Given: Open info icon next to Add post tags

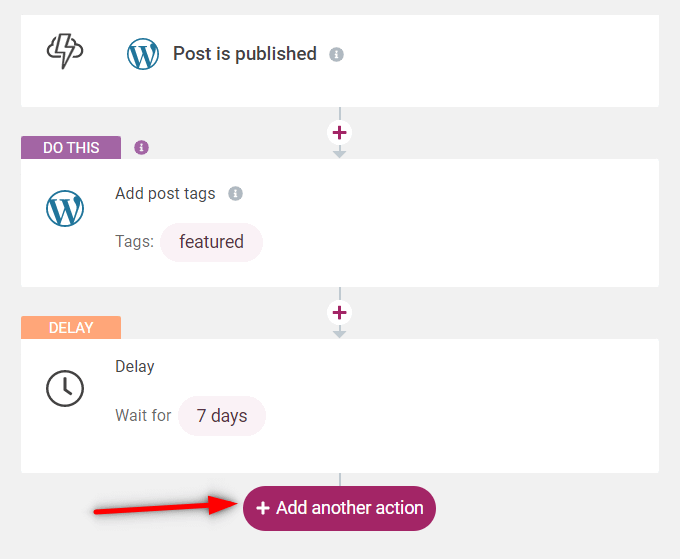Looking at the screenshot, I should point(235,193).
